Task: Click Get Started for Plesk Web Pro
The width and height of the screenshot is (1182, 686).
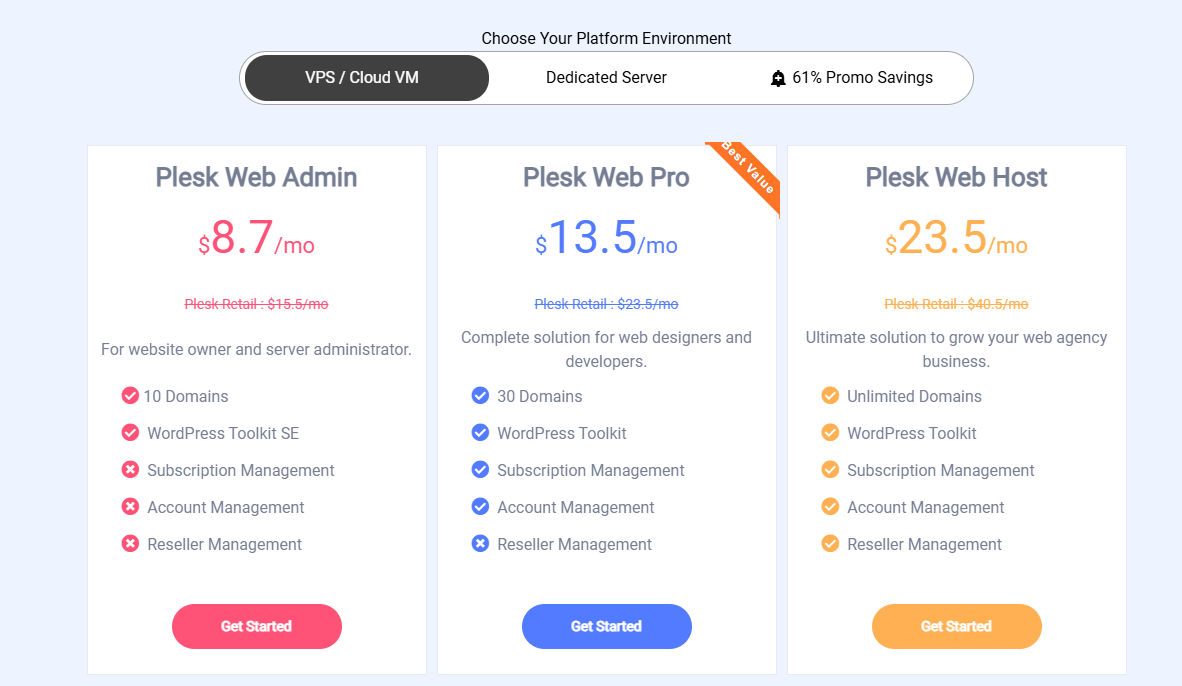Action: [x=606, y=626]
